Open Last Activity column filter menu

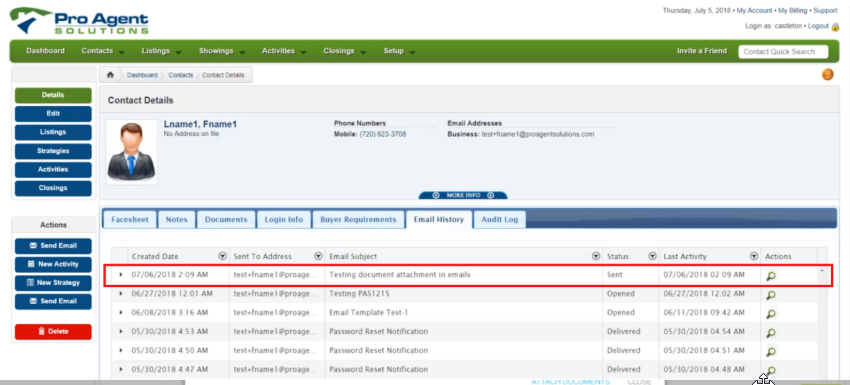tap(754, 256)
